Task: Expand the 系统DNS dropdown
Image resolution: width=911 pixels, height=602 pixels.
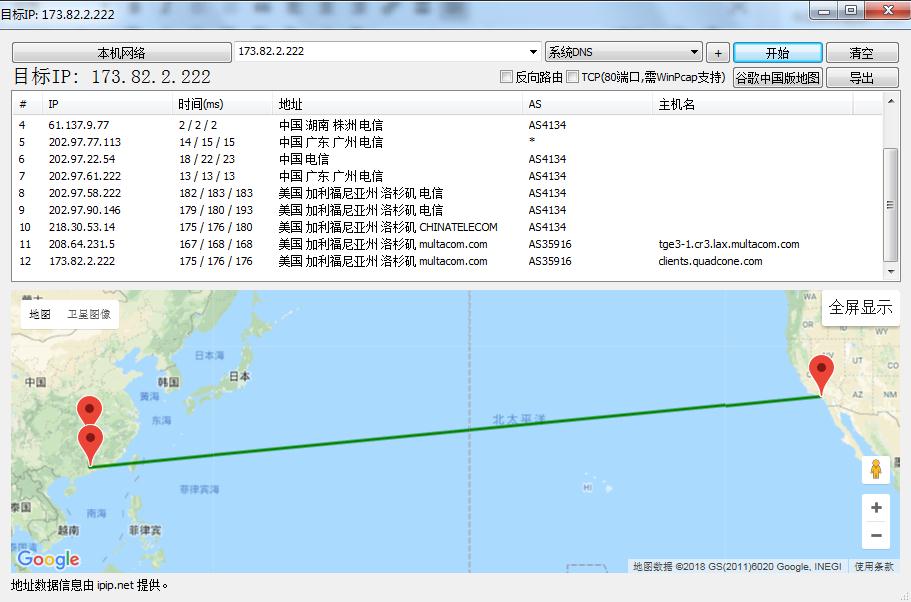Action: [694, 52]
